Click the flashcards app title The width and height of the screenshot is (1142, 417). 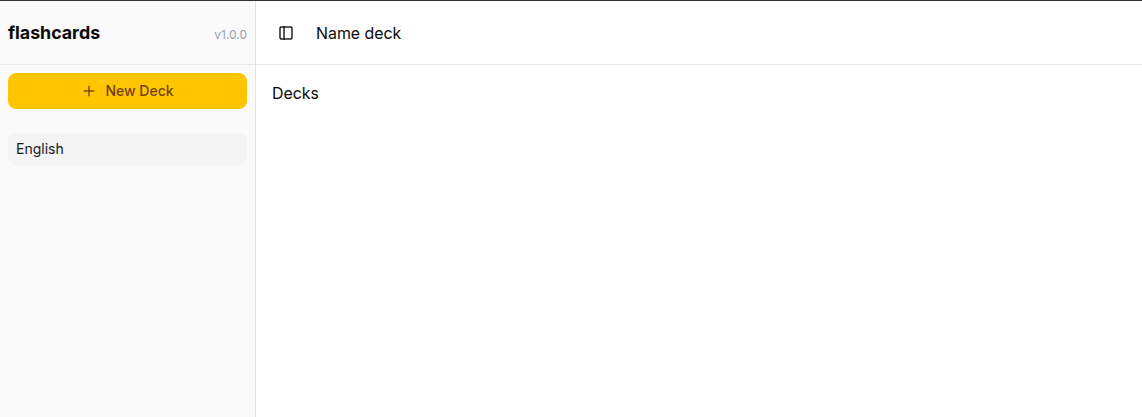(54, 33)
